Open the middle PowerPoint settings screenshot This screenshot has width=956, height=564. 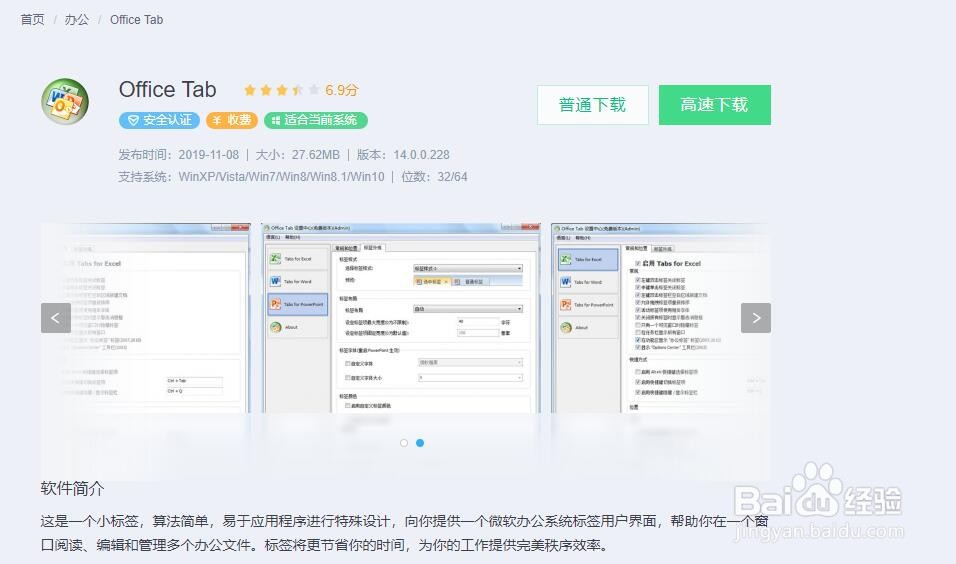[x=401, y=318]
